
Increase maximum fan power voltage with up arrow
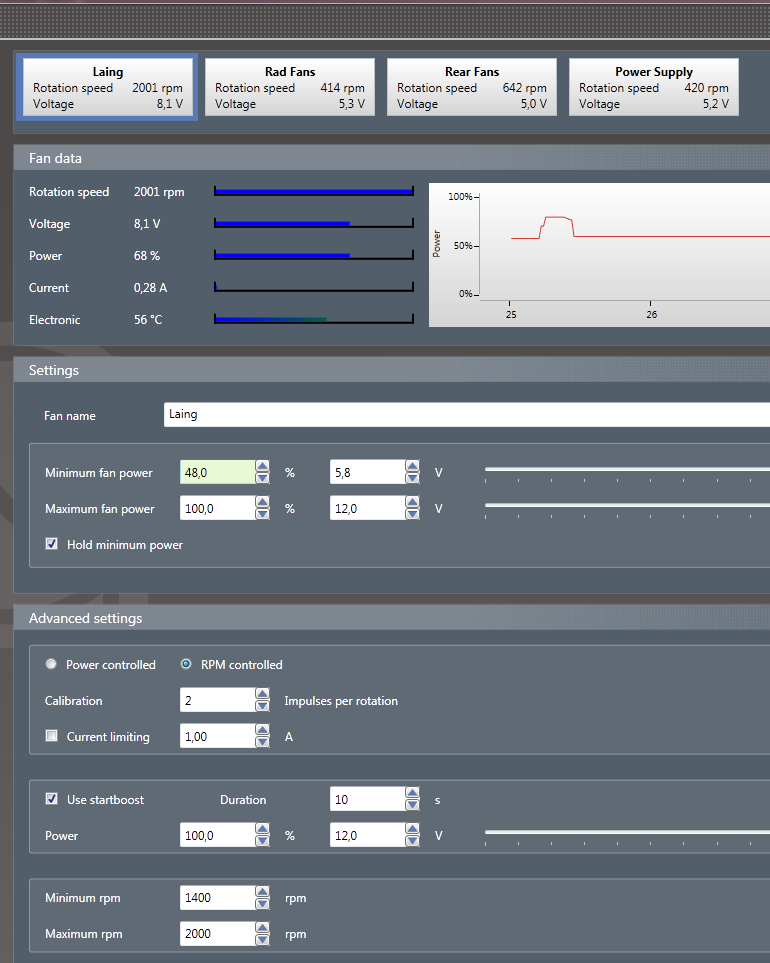pyautogui.click(x=412, y=502)
